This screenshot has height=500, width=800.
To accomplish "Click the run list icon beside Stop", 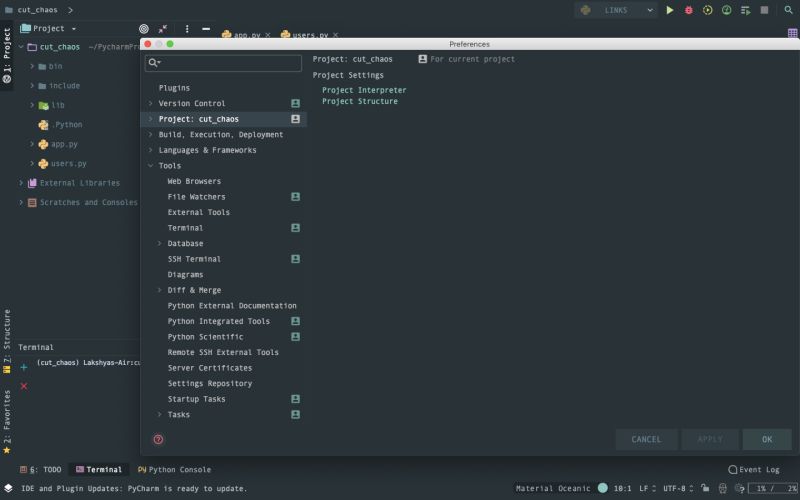I will pyautogui.click(x=745, y=10).
